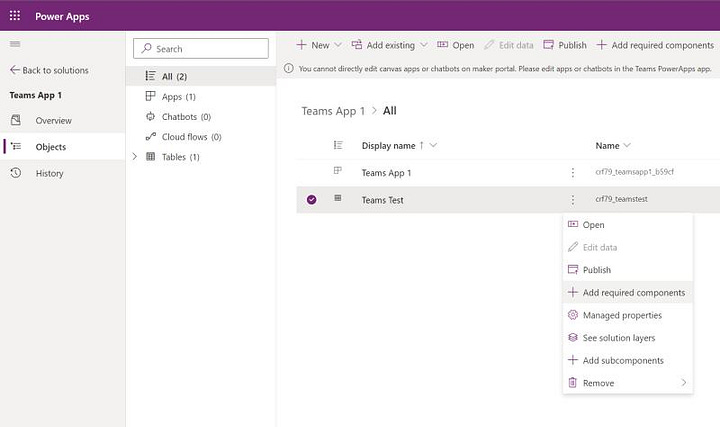Collapse the left navigation hamburger icon
Image resolution: width=720 pixels, height=427 pixels.
tap(15, 44)
